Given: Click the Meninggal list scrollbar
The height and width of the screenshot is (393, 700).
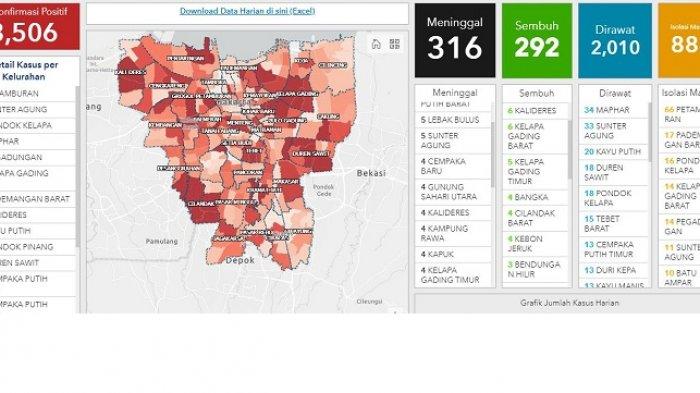Looking at the screenshot, I should tap(492, 155).
